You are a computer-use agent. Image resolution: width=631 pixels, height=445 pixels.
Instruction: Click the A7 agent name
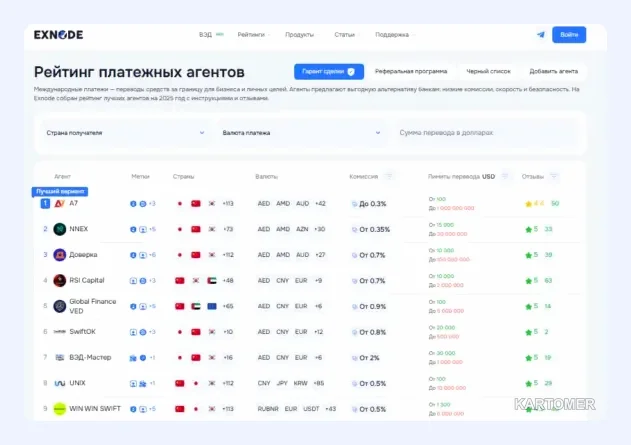pyautogui.click(x=73, y=203)
